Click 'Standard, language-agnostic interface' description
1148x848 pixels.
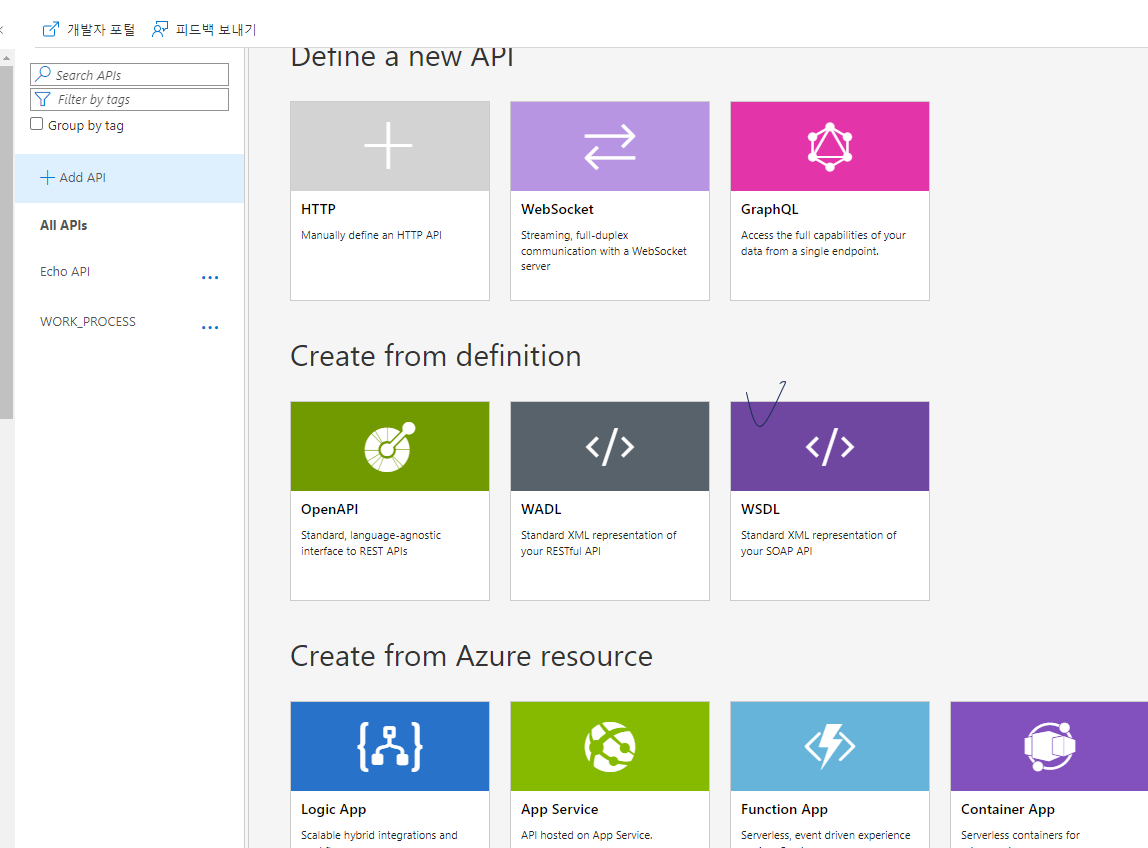pyautogui.click(x=371, y=543)
